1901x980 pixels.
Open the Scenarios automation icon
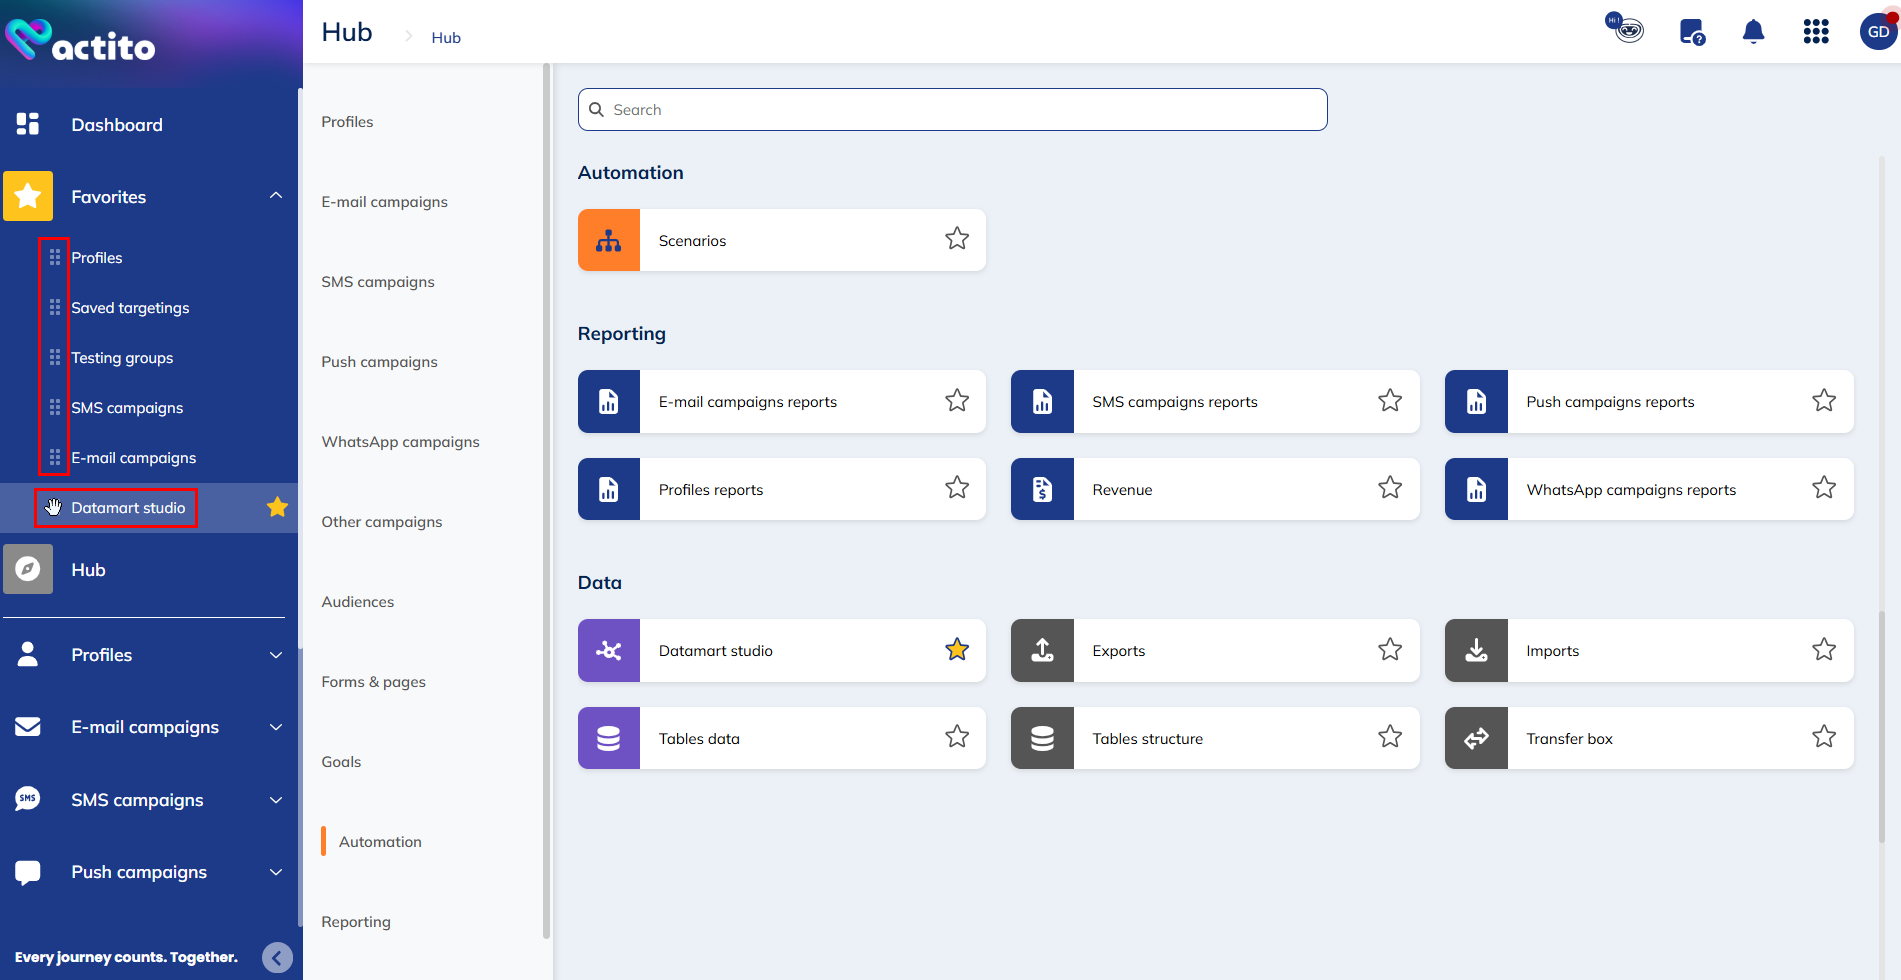(608, 240)
